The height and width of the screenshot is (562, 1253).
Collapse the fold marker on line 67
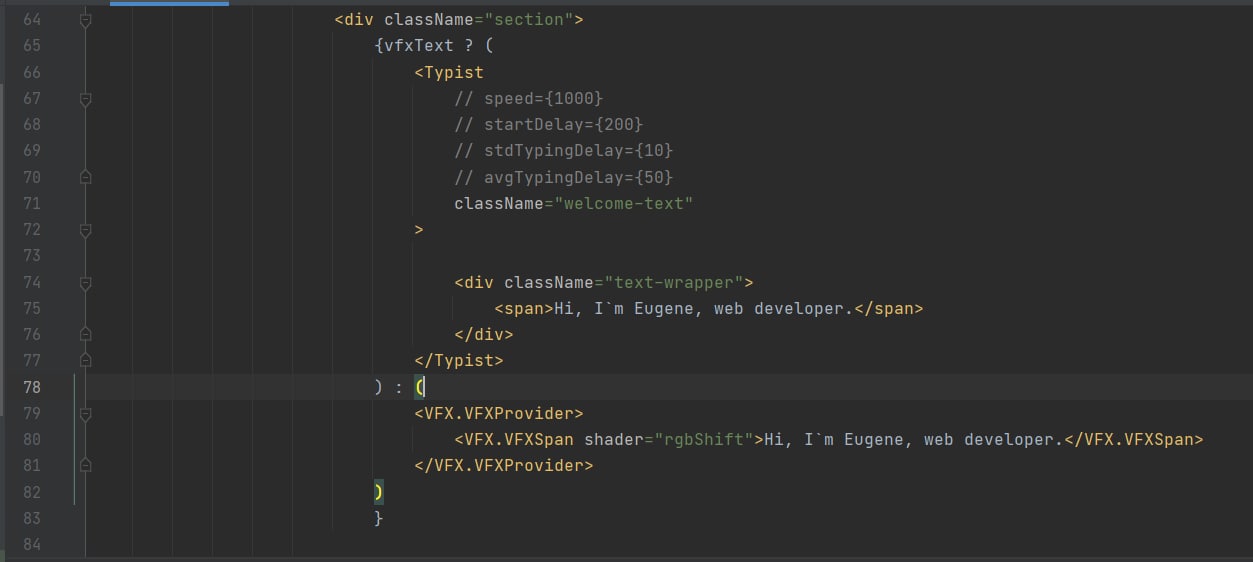pos(85,99)
